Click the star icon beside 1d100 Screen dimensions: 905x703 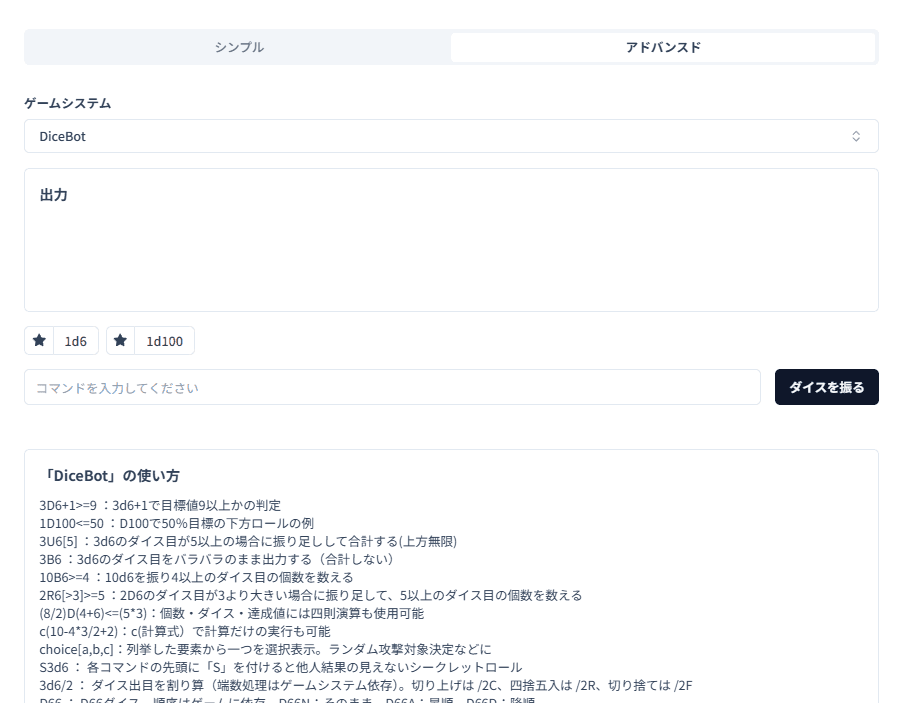121,341
